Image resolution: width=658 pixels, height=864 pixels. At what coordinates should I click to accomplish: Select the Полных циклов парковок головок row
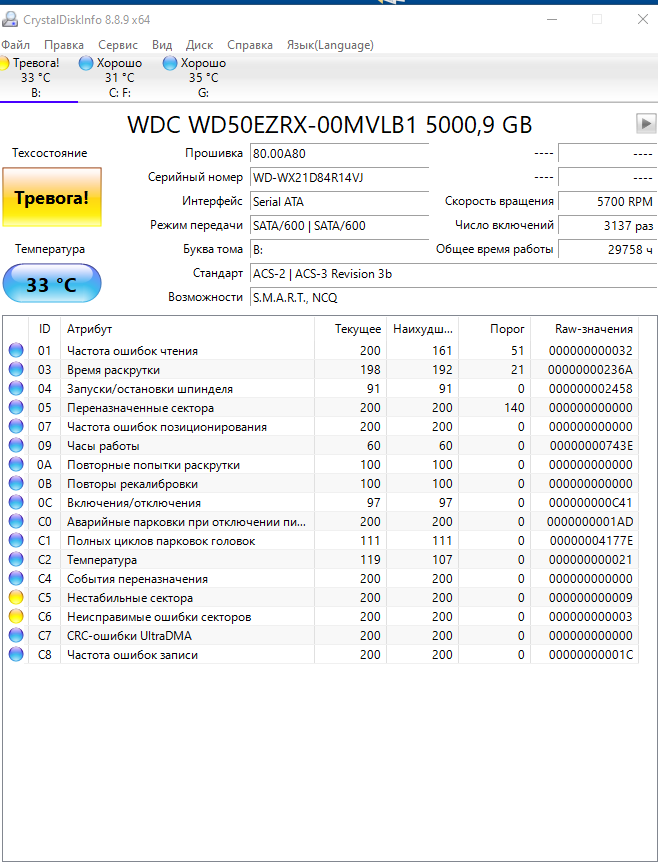pyautogui.click(x=323, y=541)
